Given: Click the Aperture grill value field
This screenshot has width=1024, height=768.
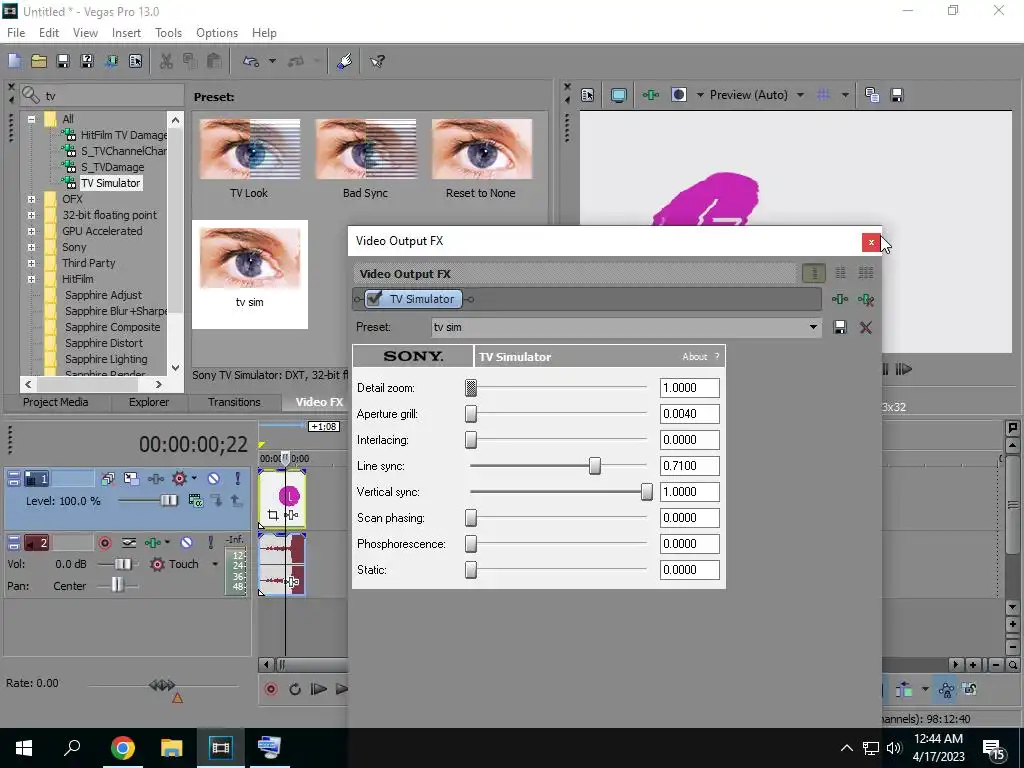Looking at the screenshot, I should coord(689,414).
